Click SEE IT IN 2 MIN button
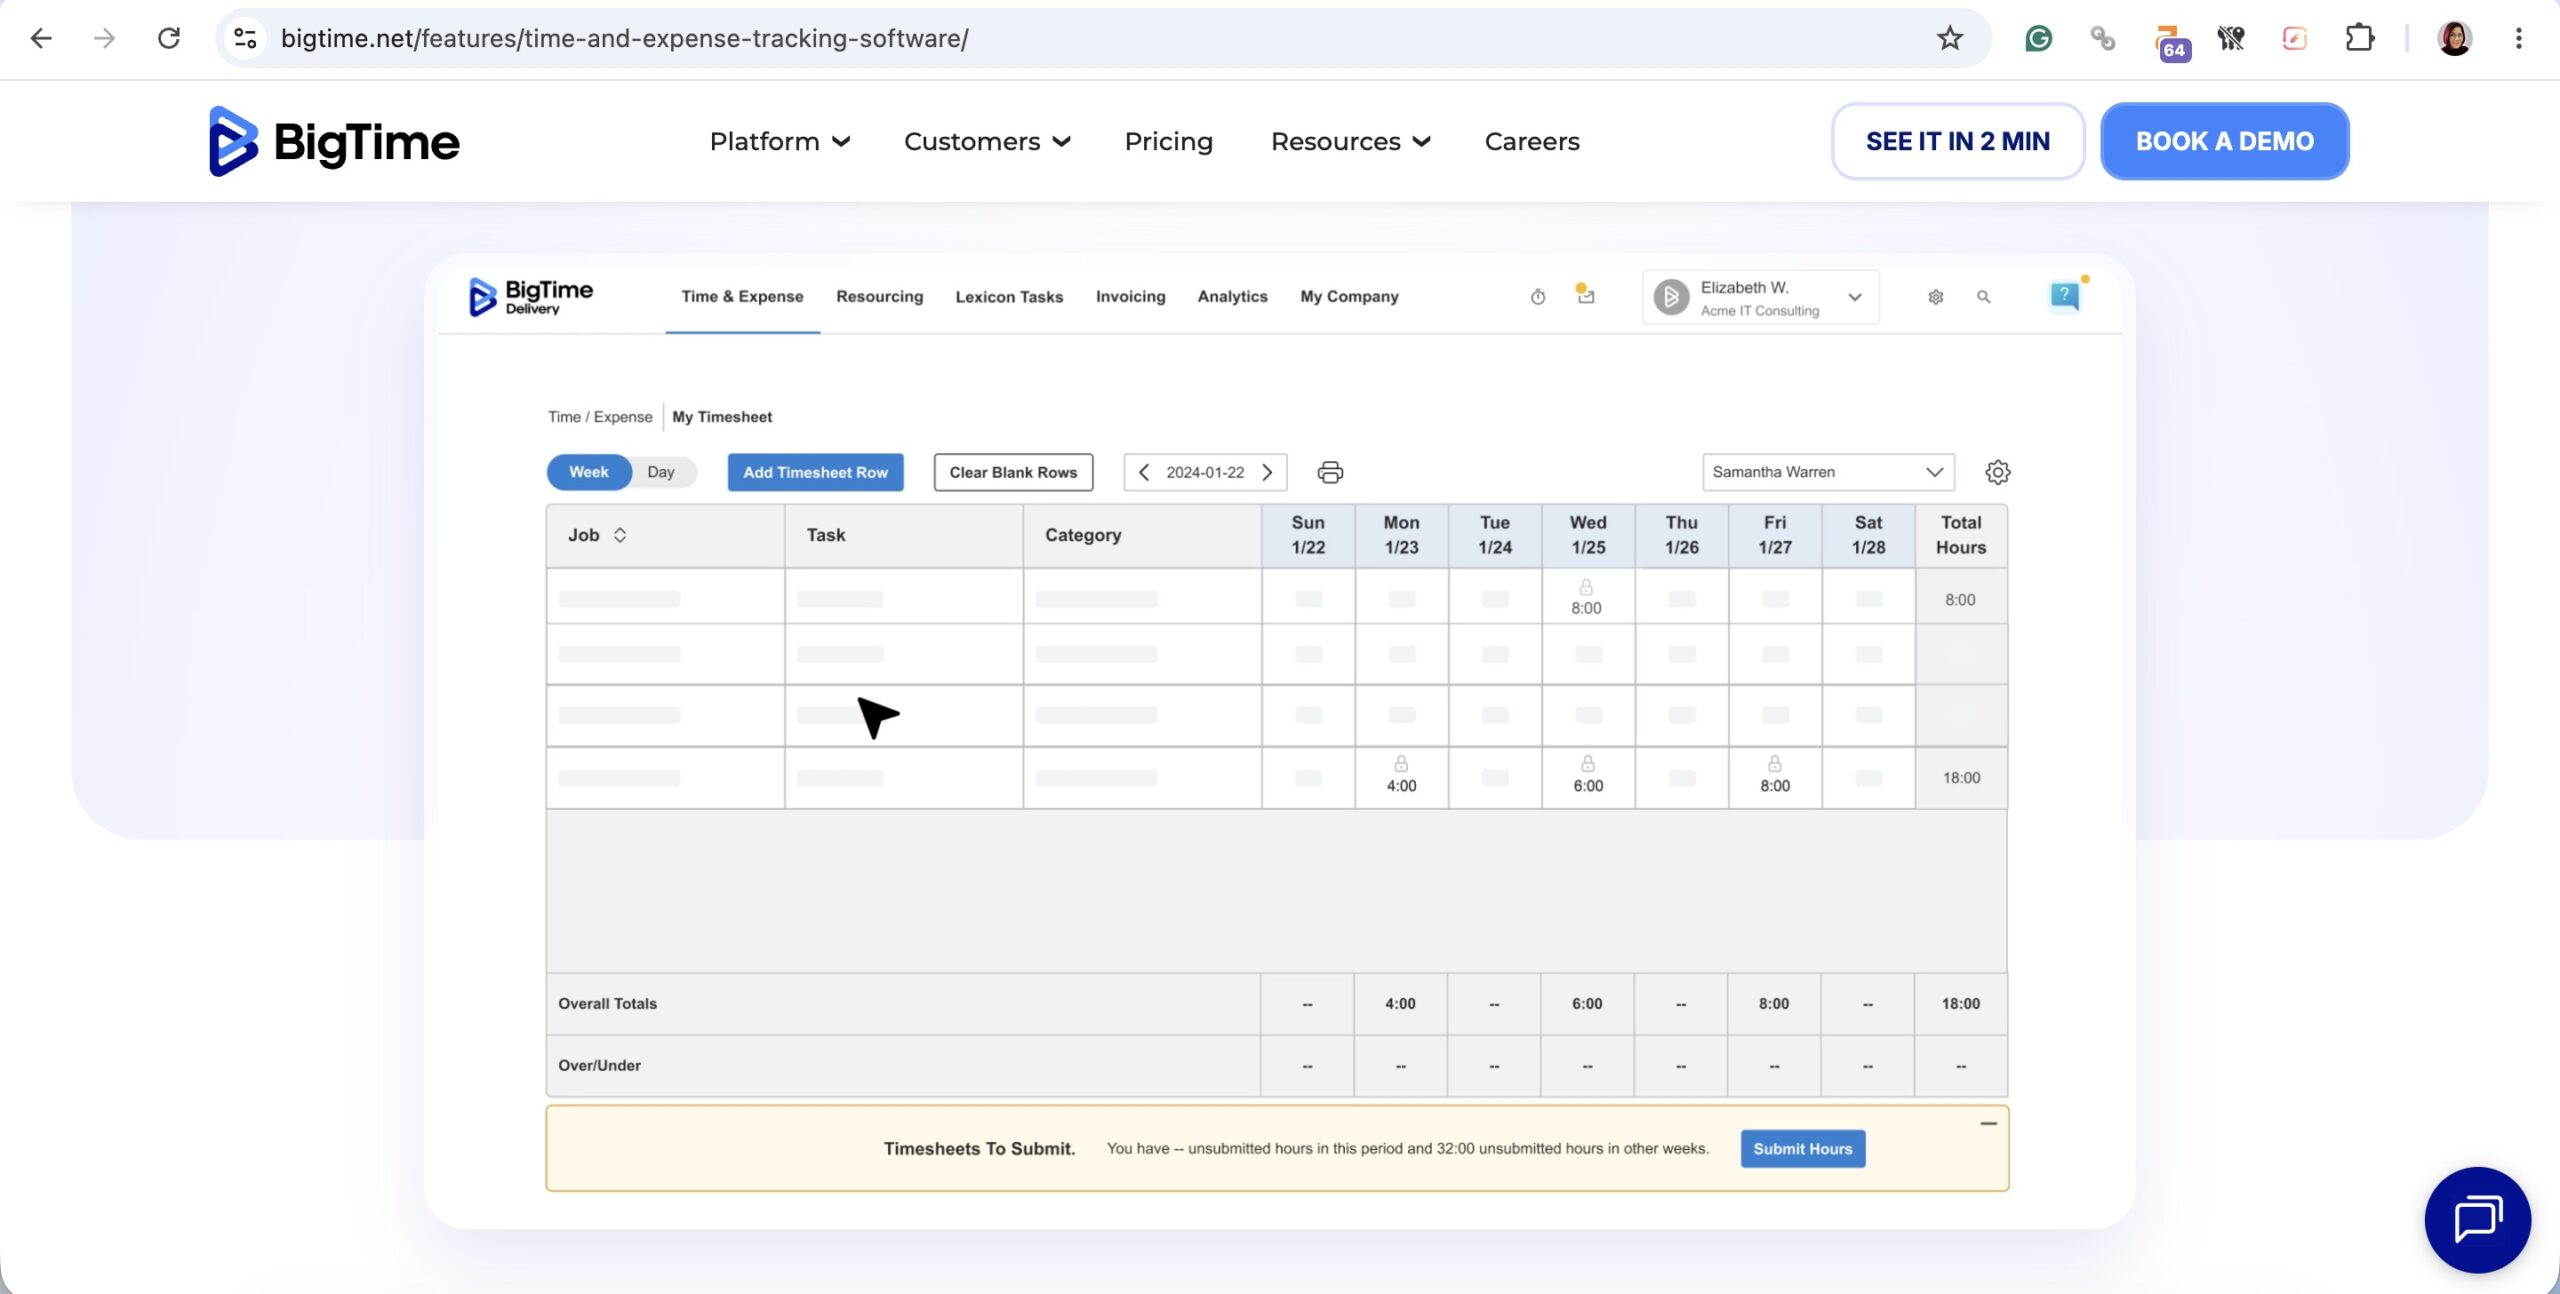 pos(1958,141)
